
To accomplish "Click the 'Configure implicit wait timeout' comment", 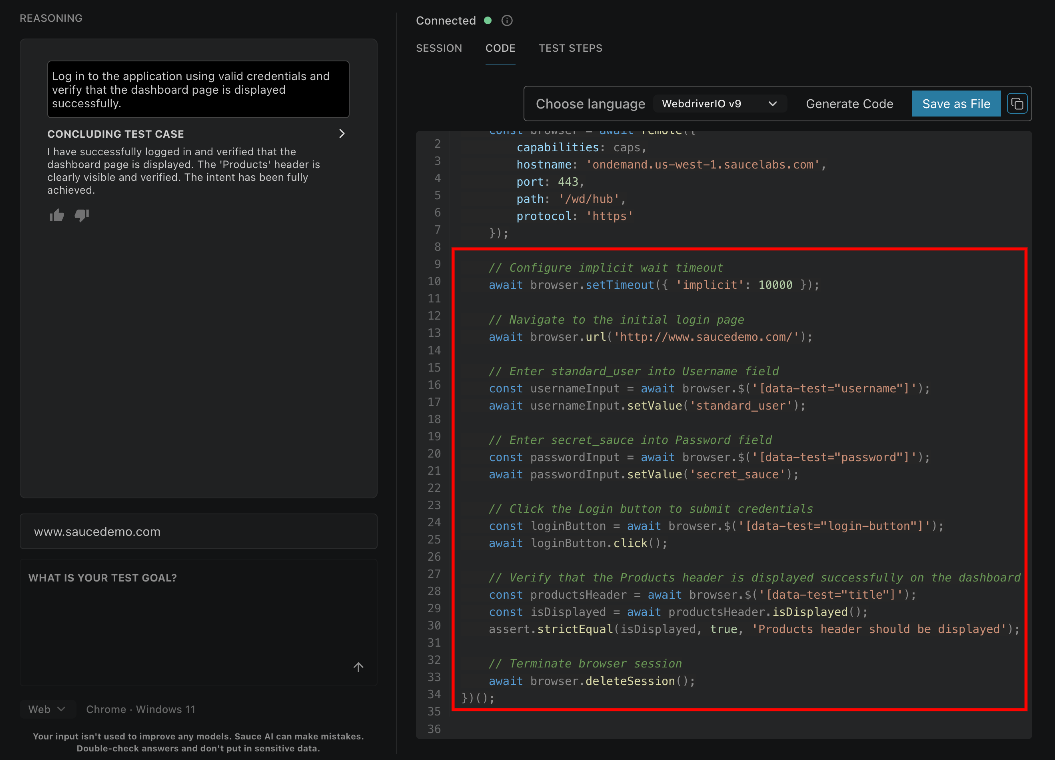I will pos(606,268).
